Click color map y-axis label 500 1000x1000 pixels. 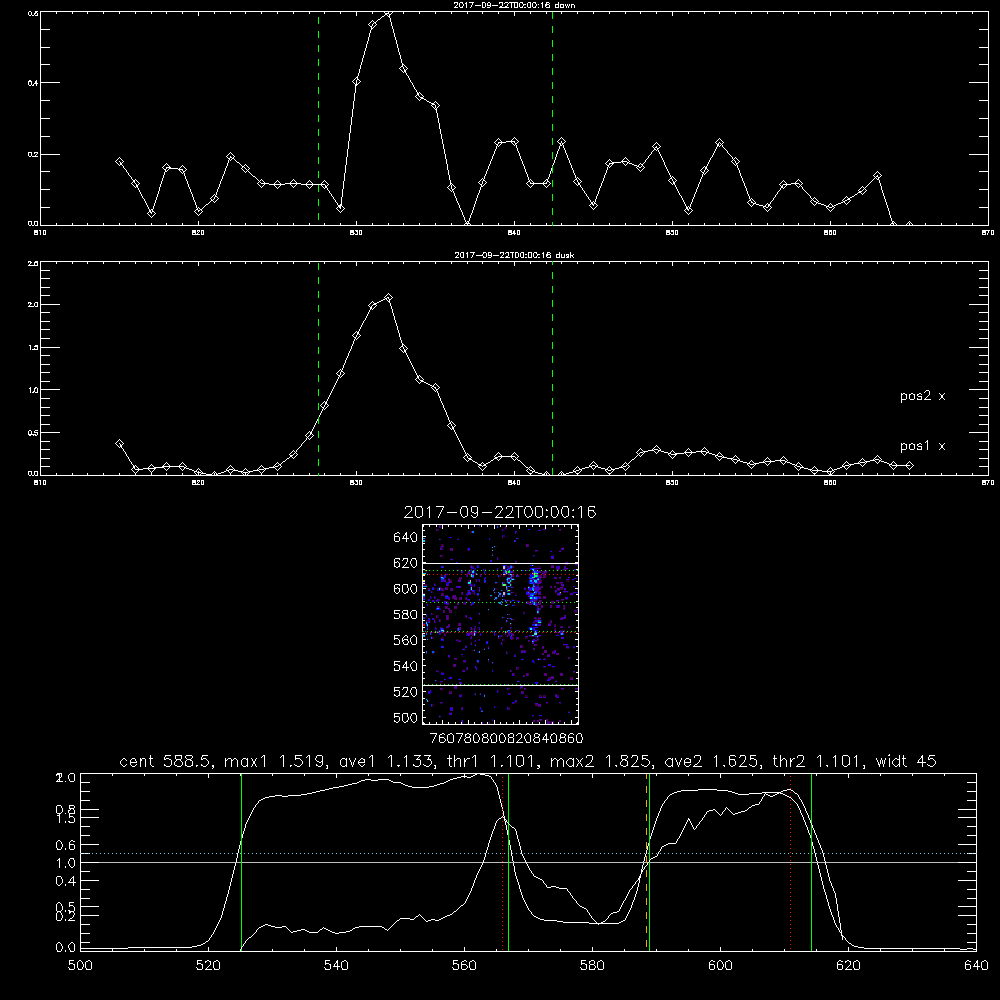click(406, 718)
